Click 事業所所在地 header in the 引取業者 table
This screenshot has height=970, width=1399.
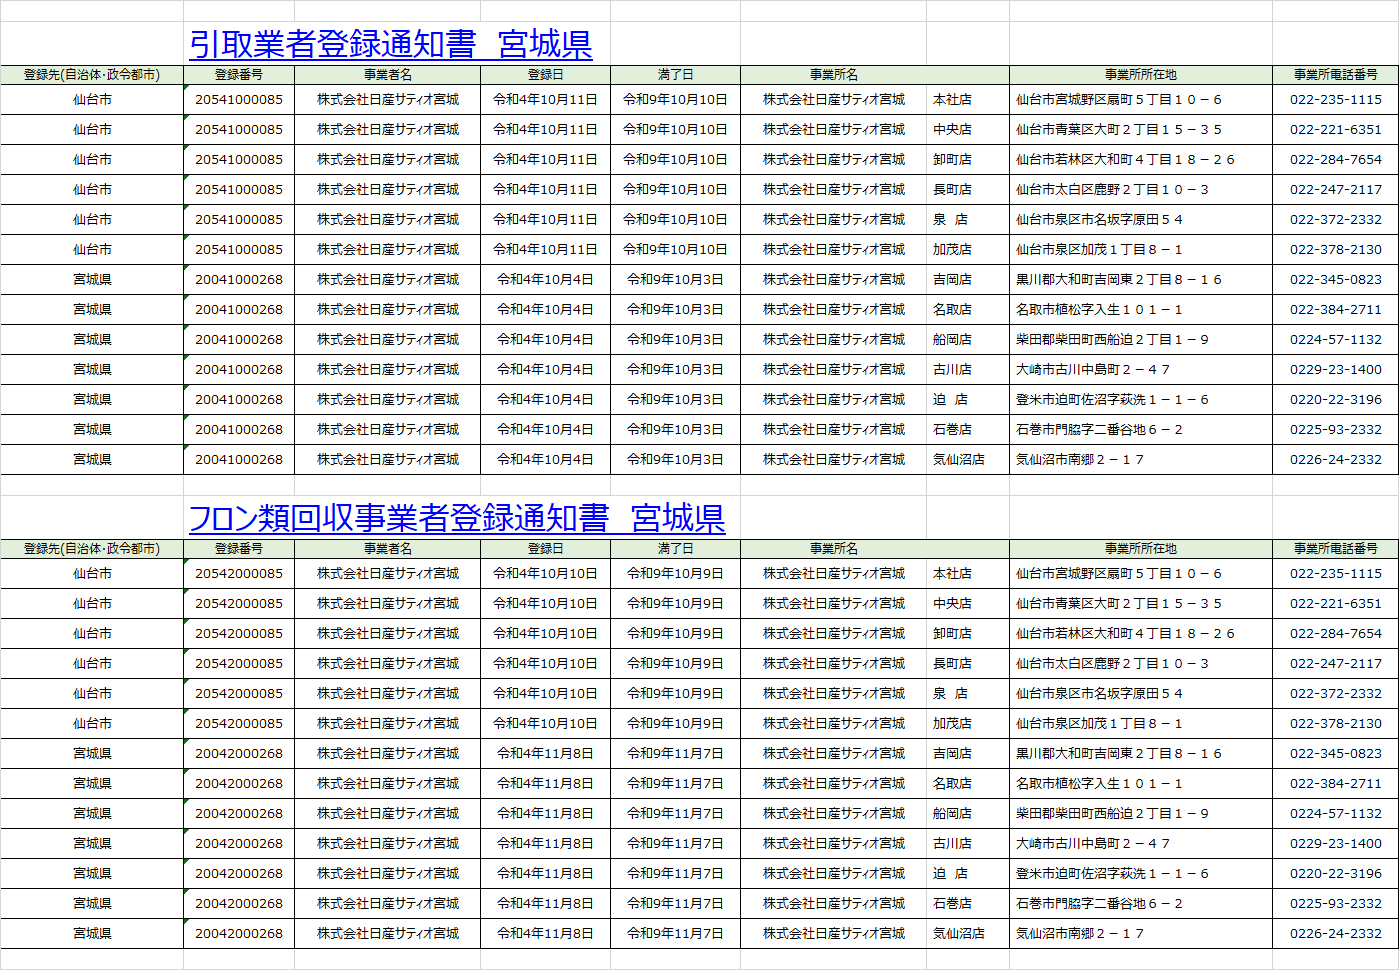tap(1140, 75)
